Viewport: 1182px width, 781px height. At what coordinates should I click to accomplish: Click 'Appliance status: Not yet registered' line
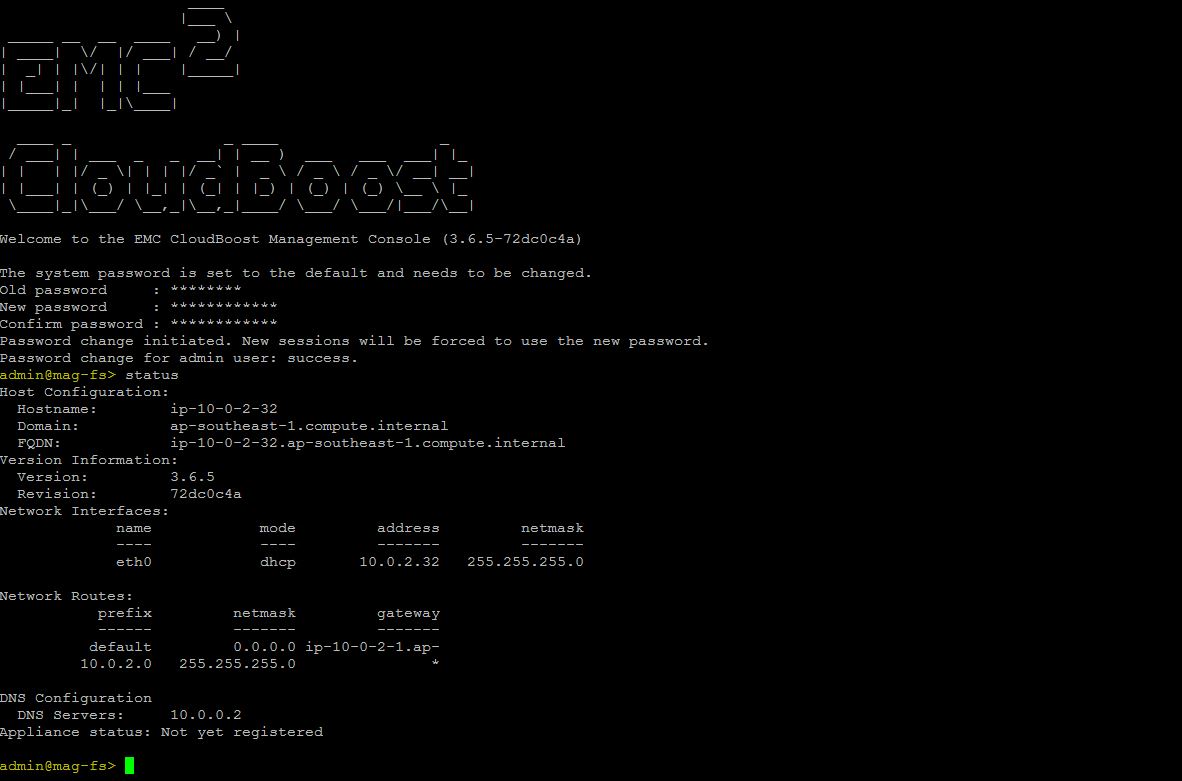[x=161, y=732]
